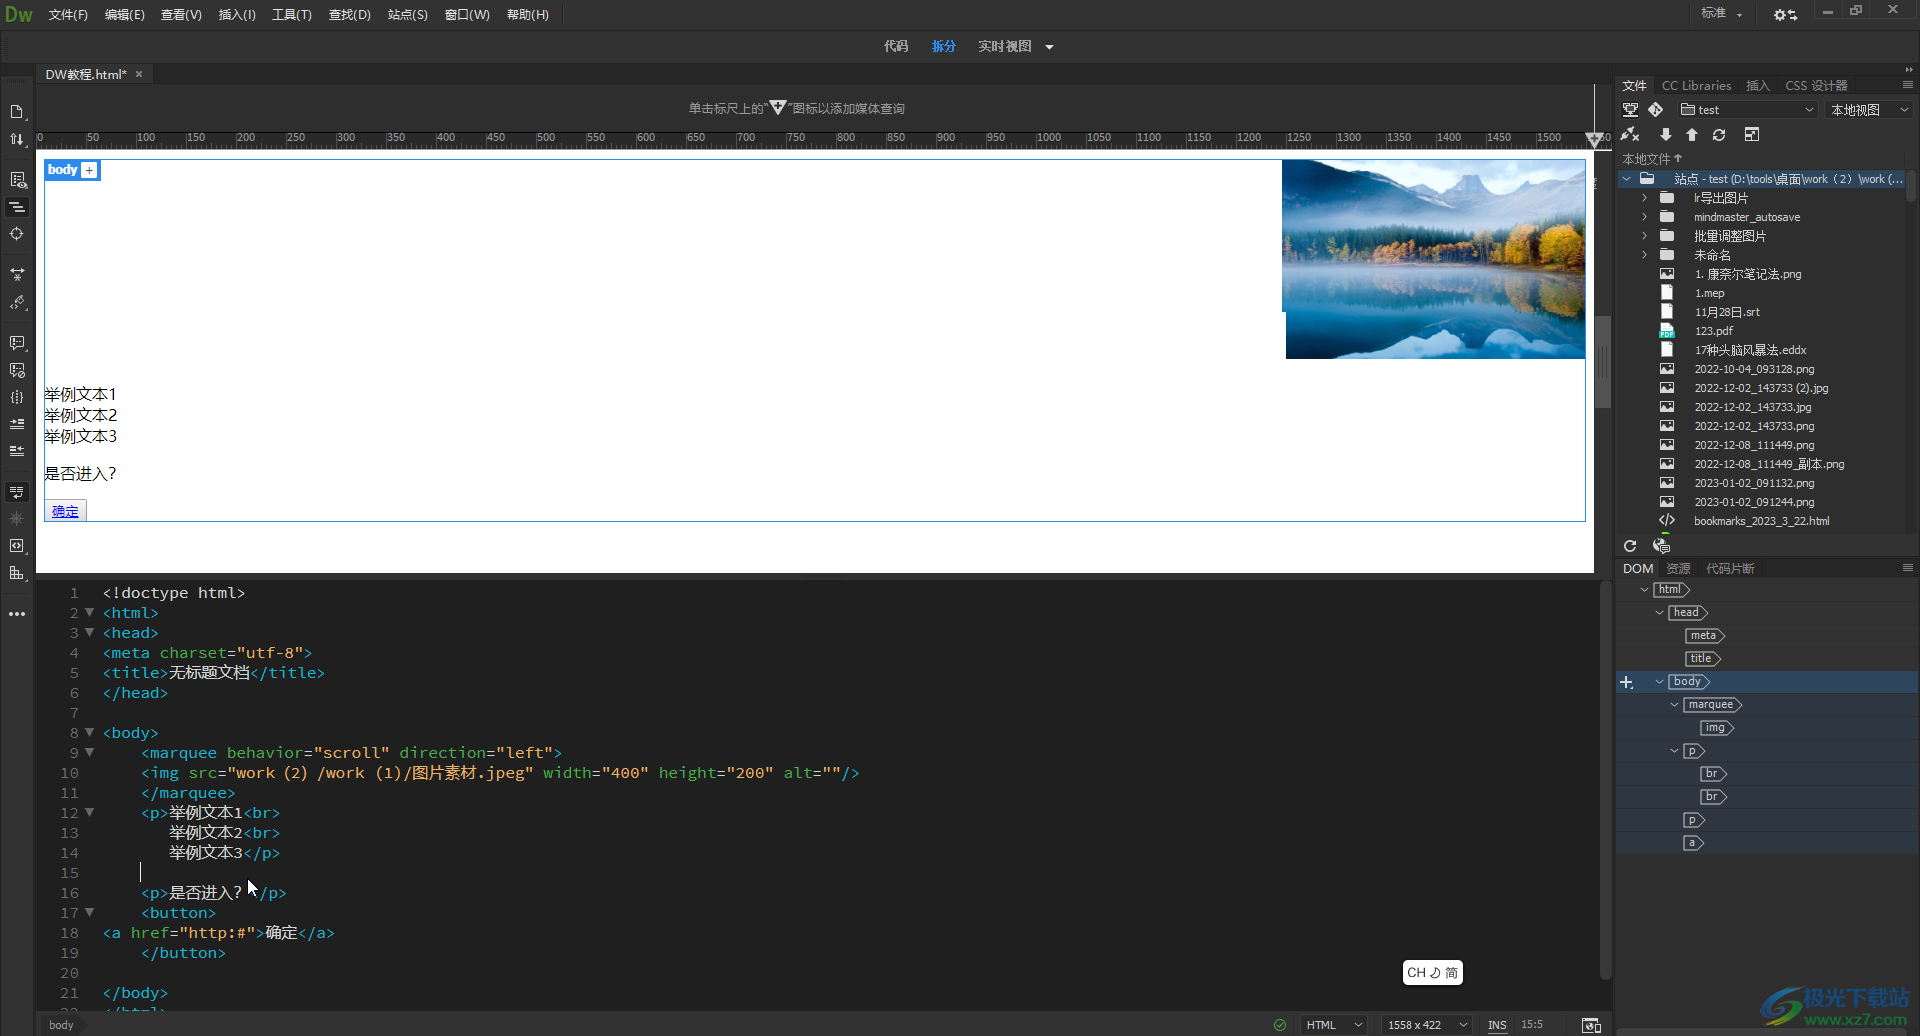1920x1036 pixels.
Task: Click real-time preview icon in status bar
Action: click(1591, 1025)
